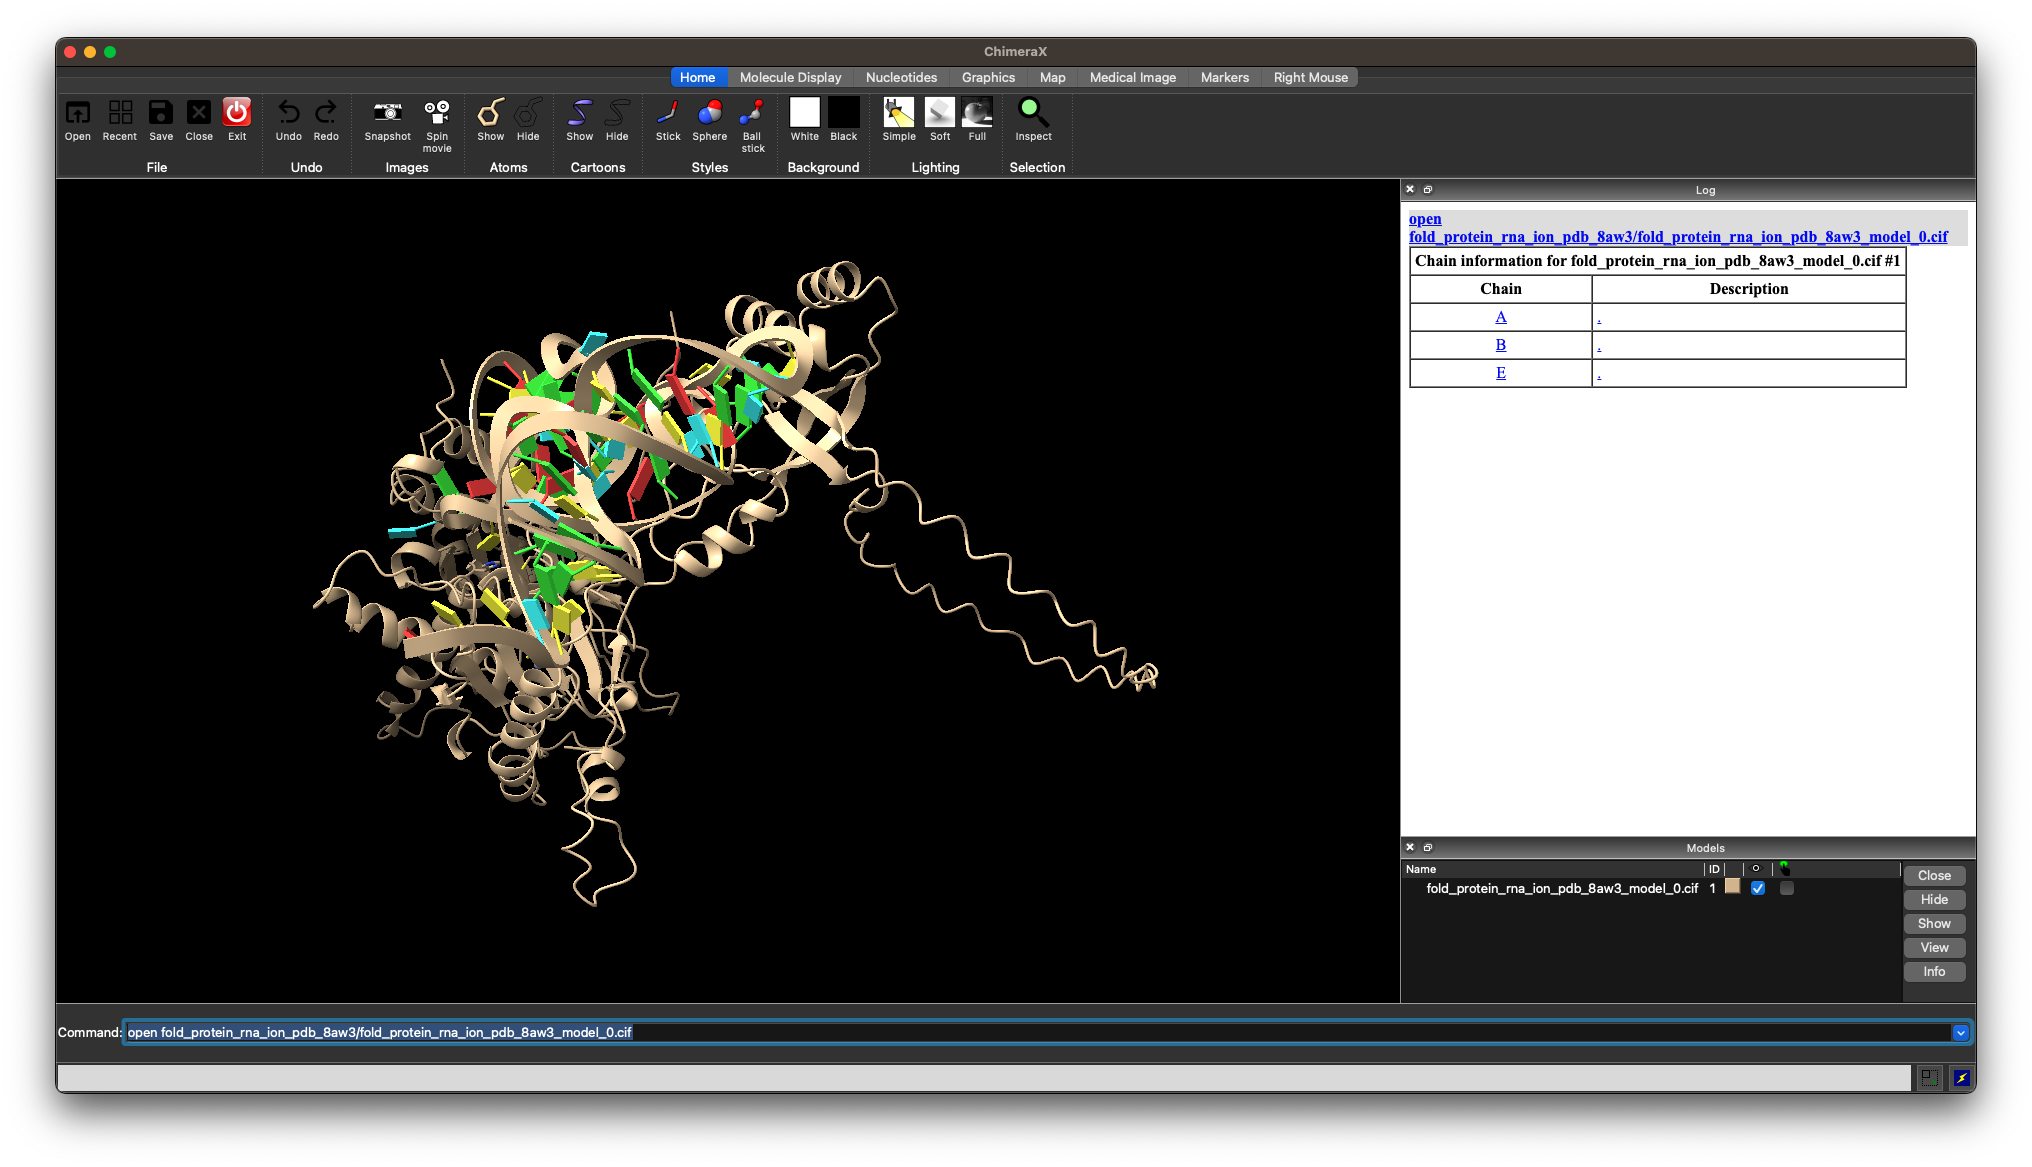Hide atoms using the Atoms Hide icon
This screenshot has height=1167, width=2032.
point(528,113)
